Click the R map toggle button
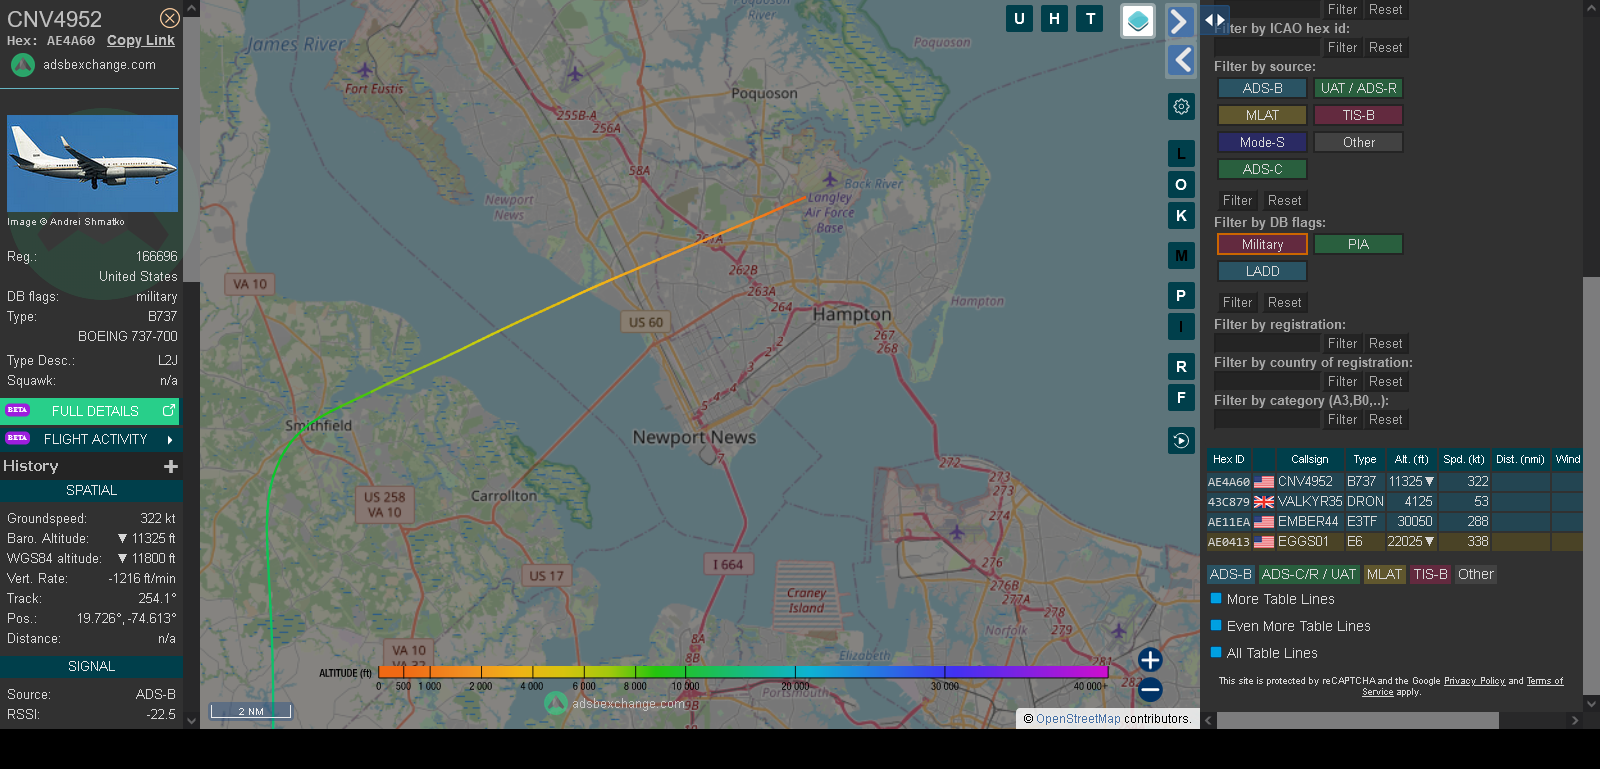Screen dimensions: 1600x769 tap(1181, 366)
